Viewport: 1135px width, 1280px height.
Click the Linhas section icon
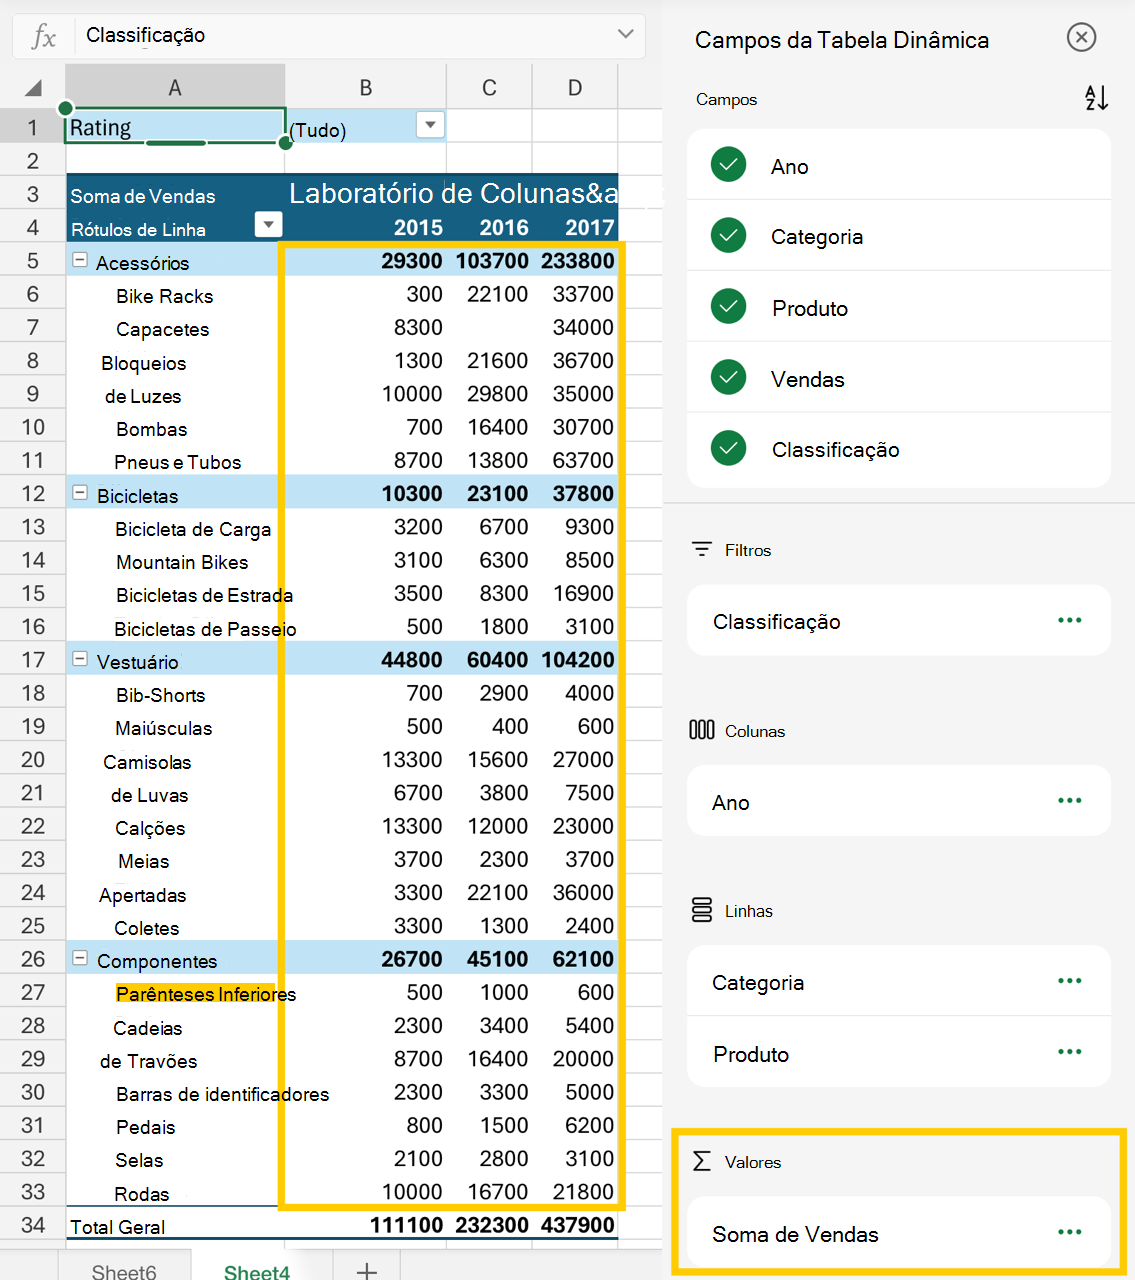[x=702, y=910]
